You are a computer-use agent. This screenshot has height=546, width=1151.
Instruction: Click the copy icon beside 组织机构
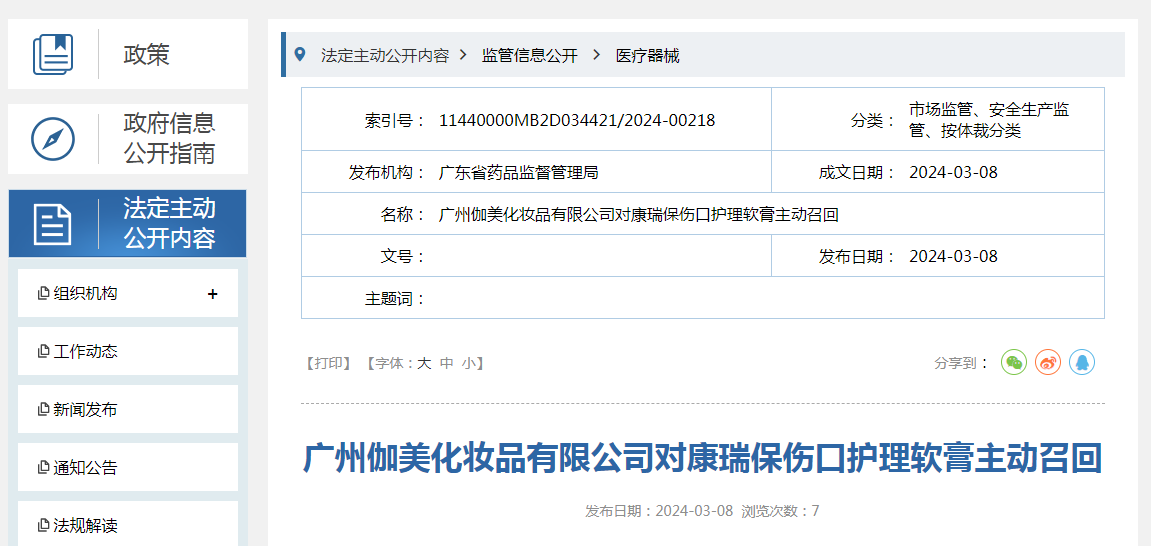[43, 294]
